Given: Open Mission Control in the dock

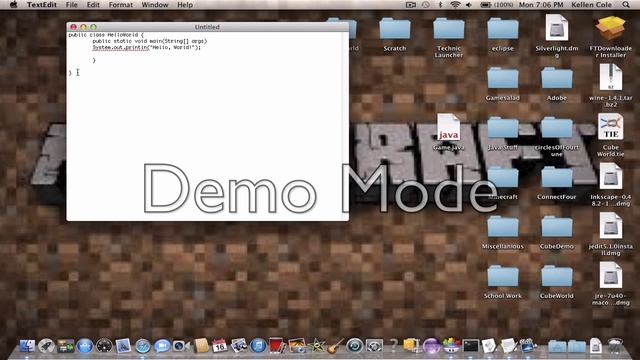Looking at the screenshot, I should pyautogui.click(x=65, y=346).
